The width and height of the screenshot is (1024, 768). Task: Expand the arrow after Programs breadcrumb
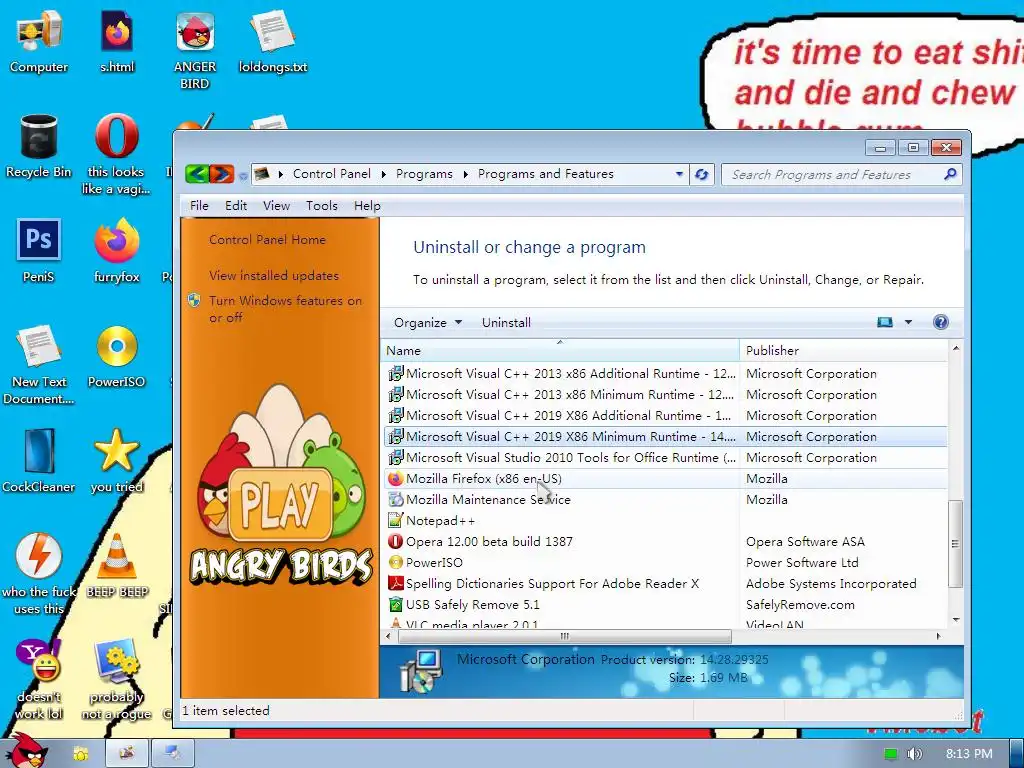pos(466,174)
